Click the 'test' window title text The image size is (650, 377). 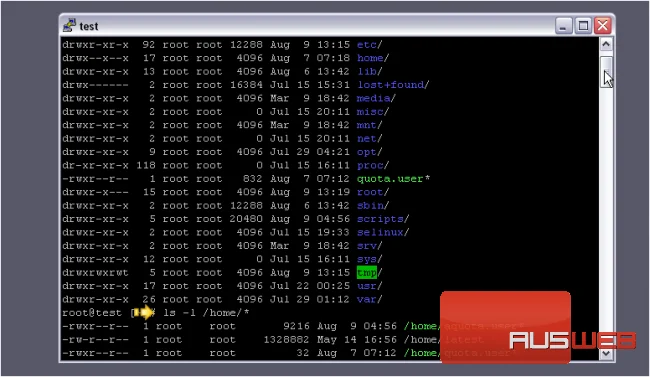click(x=89, y=26)
